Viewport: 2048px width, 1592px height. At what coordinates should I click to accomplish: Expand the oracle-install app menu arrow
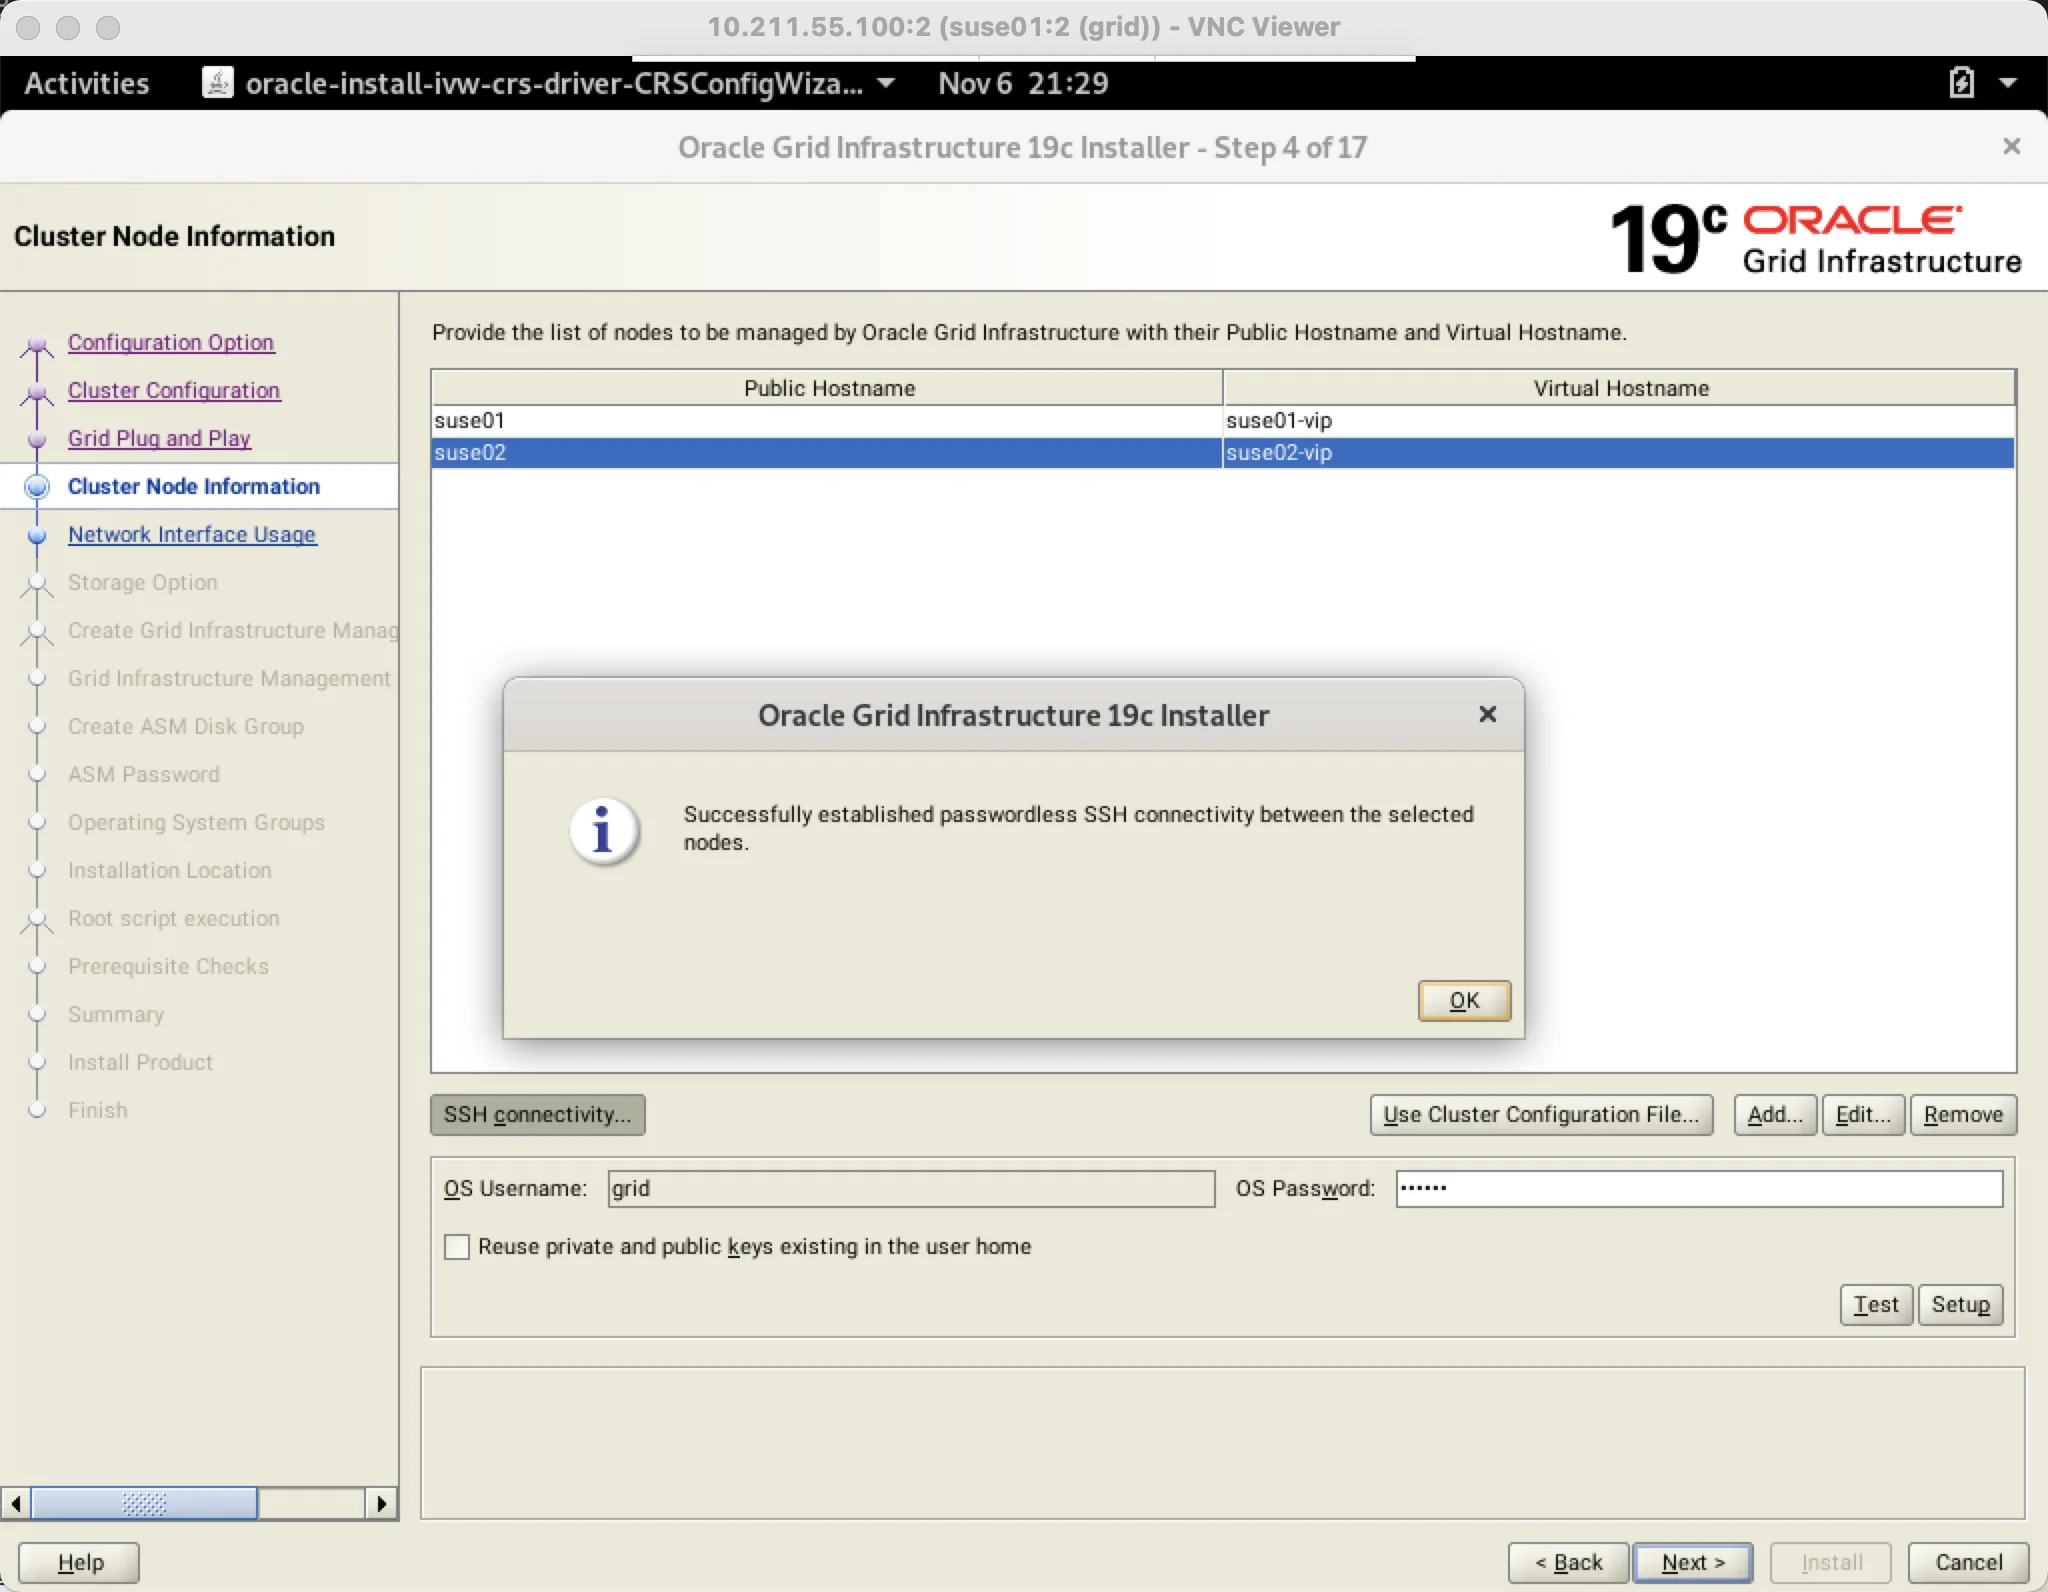885,82
